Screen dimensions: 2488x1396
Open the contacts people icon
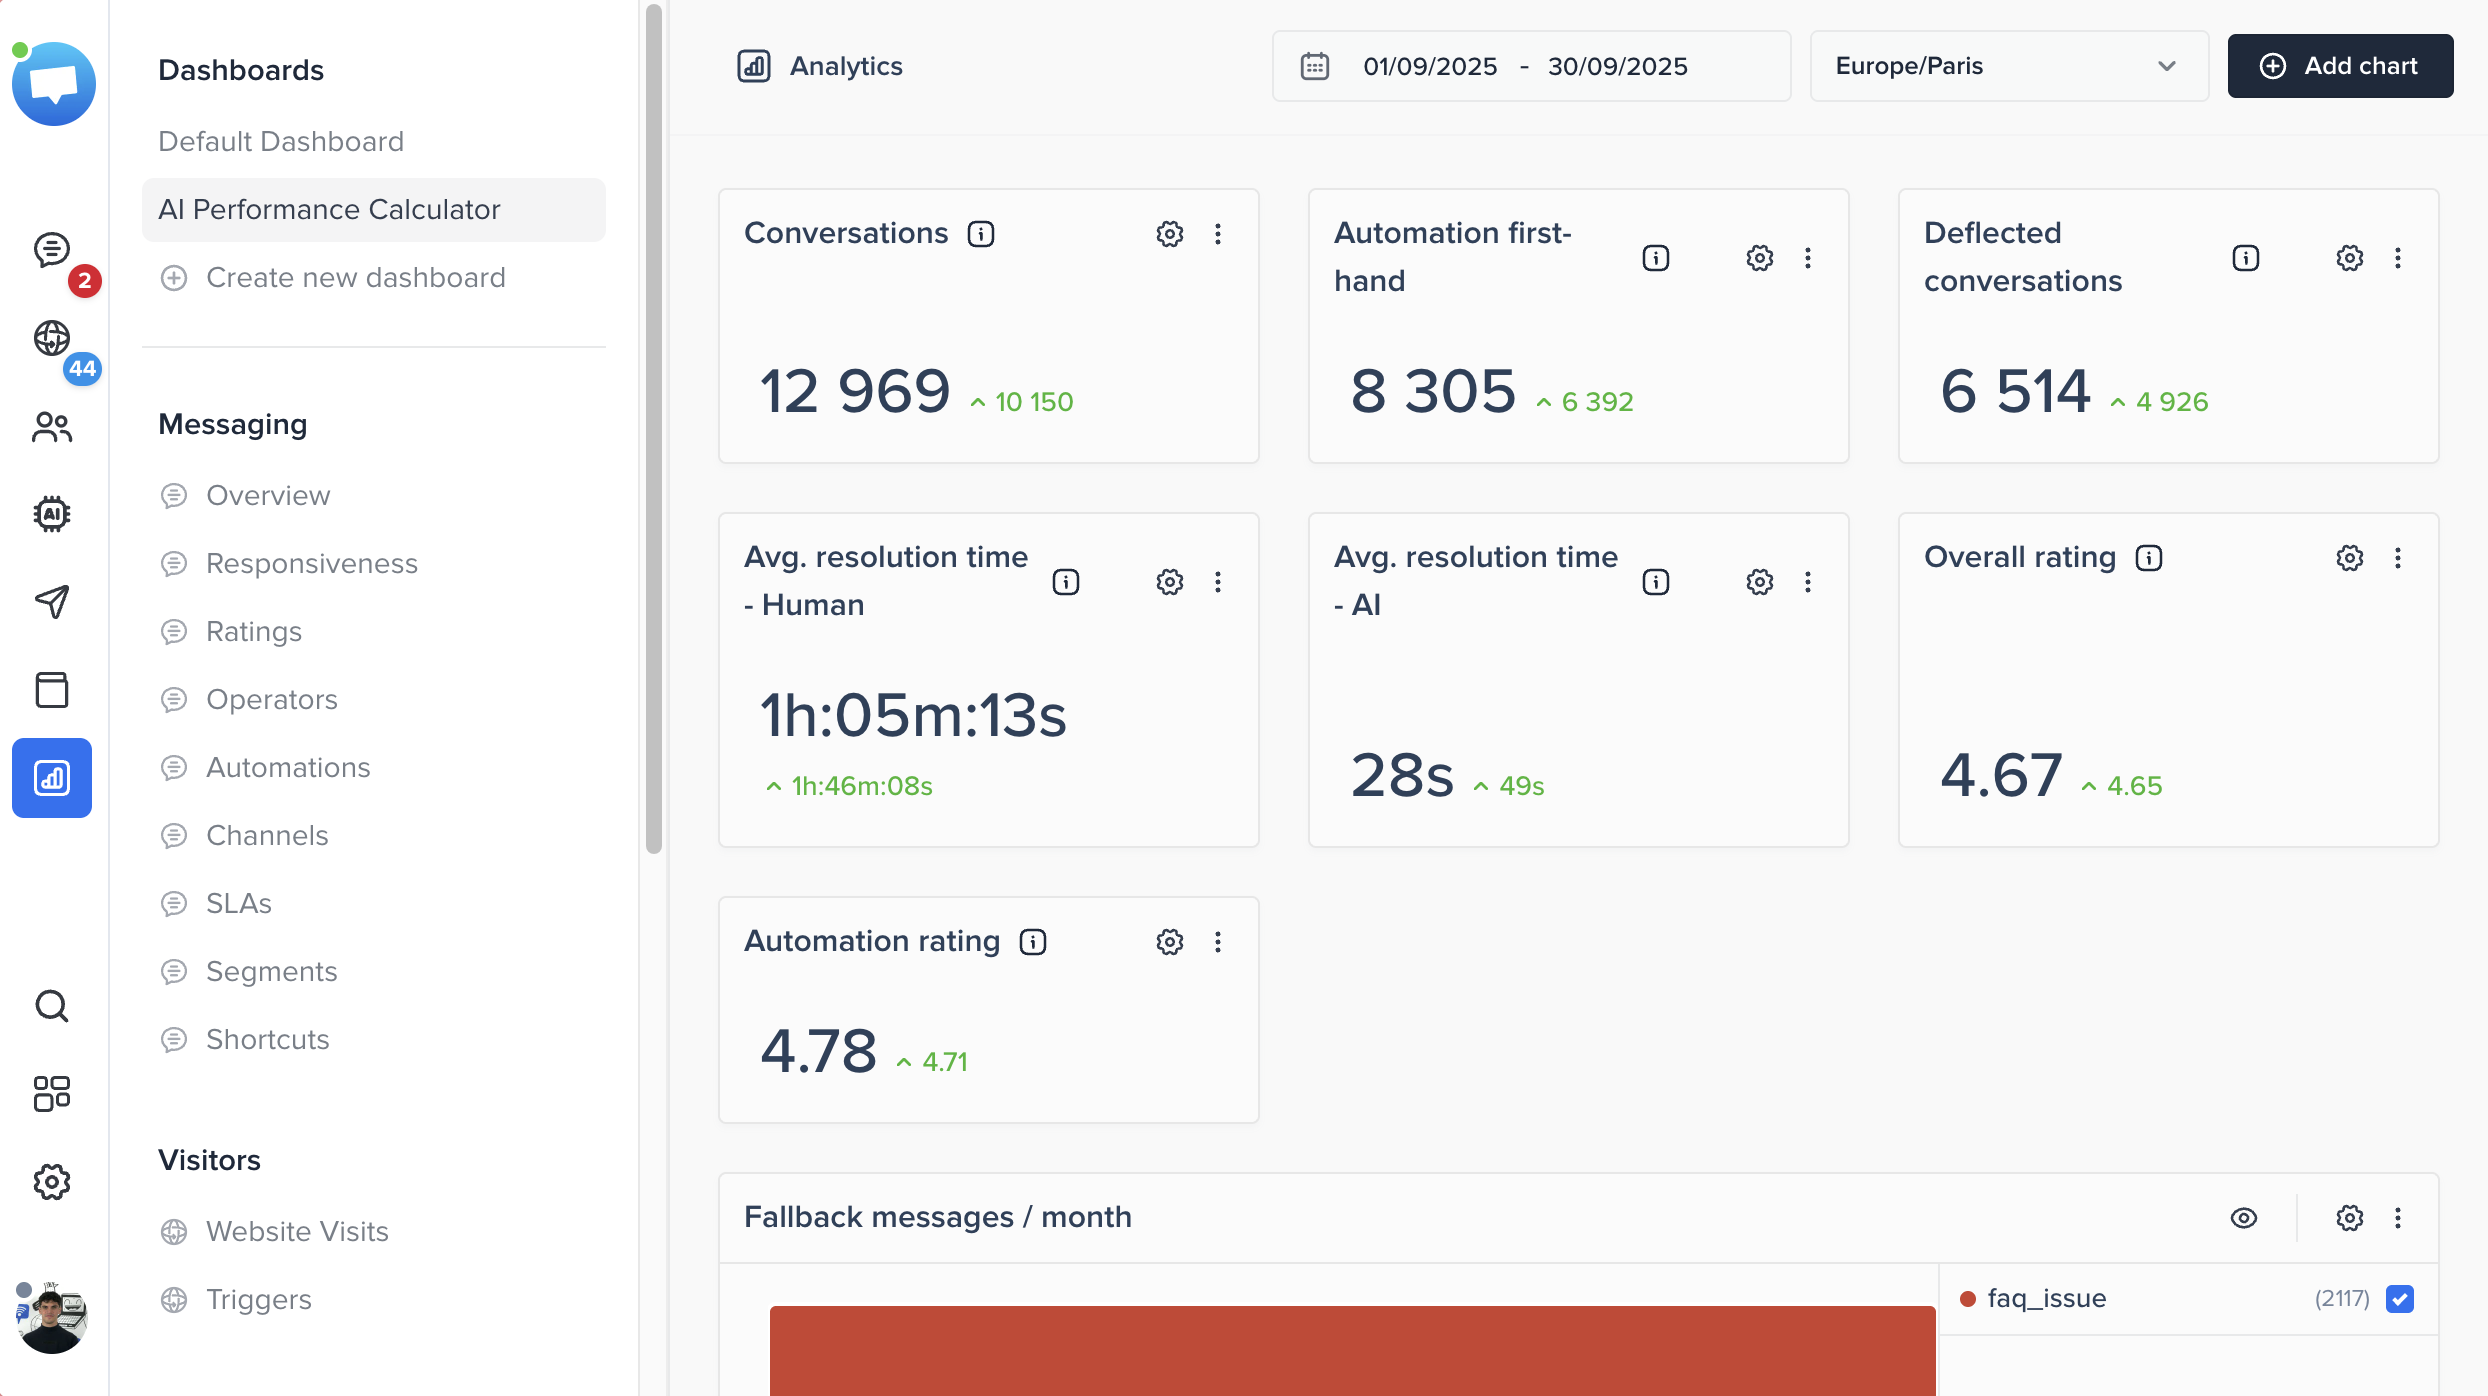(x=52, y=427)
